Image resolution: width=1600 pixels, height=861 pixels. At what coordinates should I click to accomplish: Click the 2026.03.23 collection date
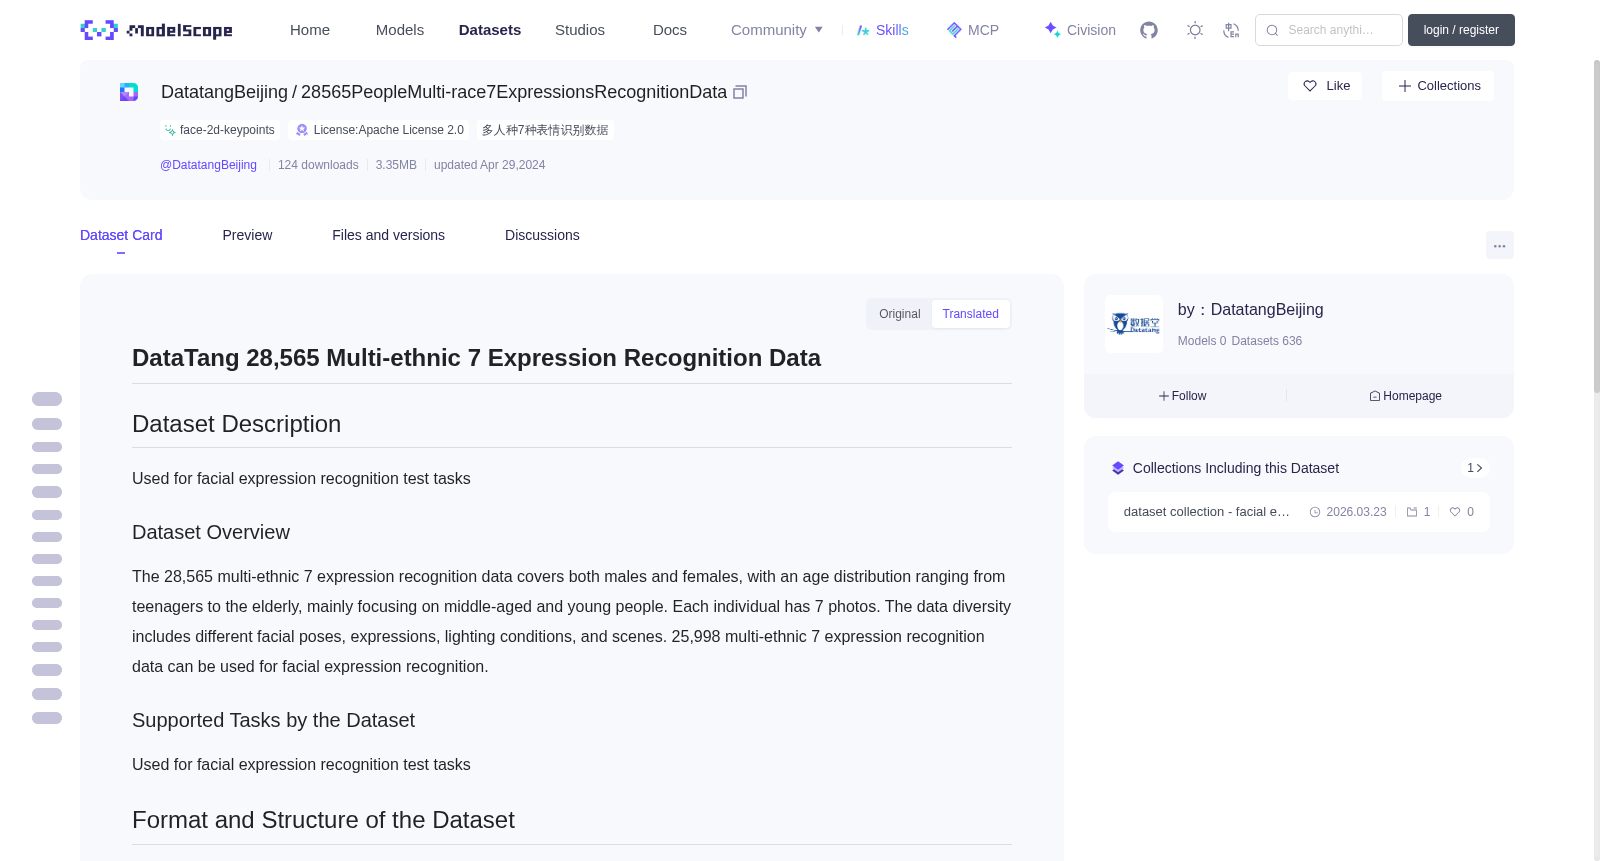click(1348, 512)
